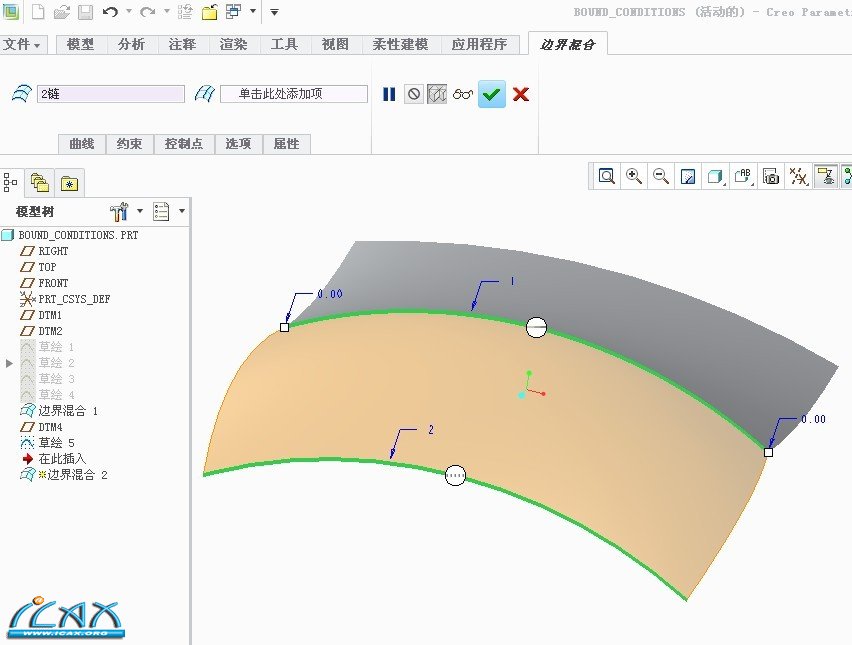The height and width of the screenshot is (645, 852).
Task: Open the 约束 panel button
Action: point(129,144)
